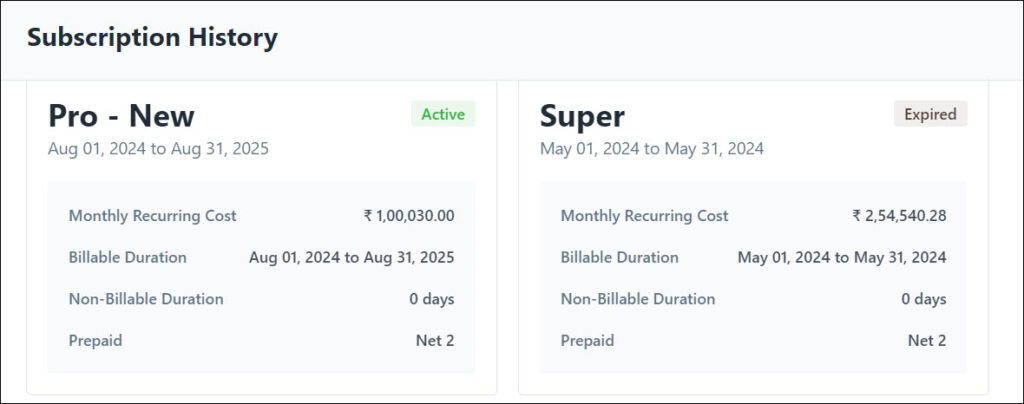This screenshot has height=404, width=1024.
Task: Select Pro - New date range subtitle
Action: click(x=158, y=149)
